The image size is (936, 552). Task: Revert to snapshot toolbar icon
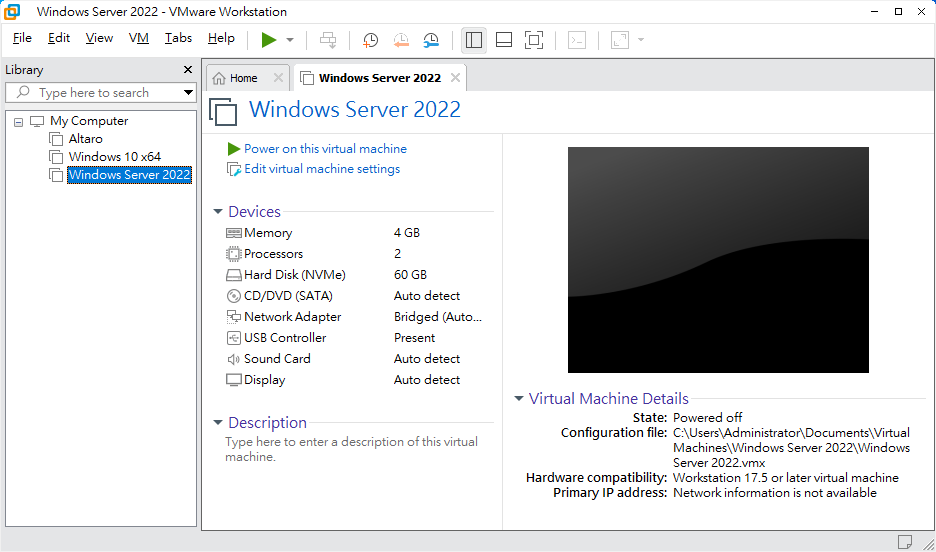401,40
